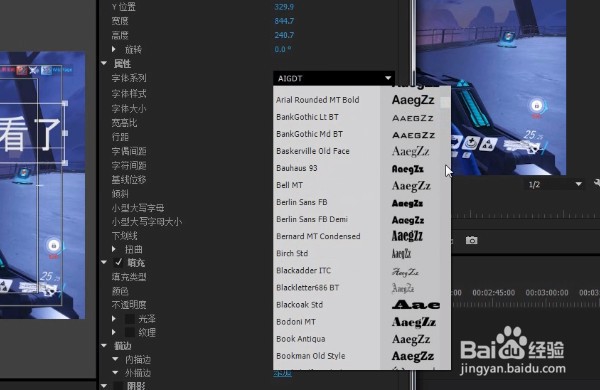The image size is (600, 390).
Task: Click the 高度 height value 240.7
Action: coord(284,35)
